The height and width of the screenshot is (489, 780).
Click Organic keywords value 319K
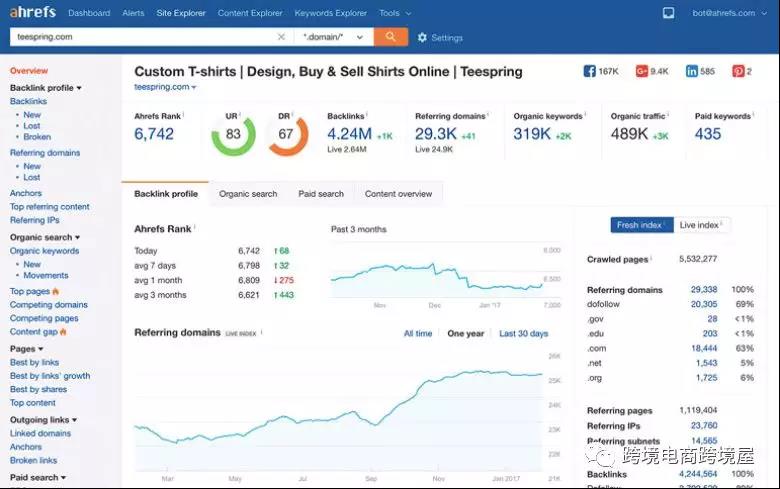[532, 134]
